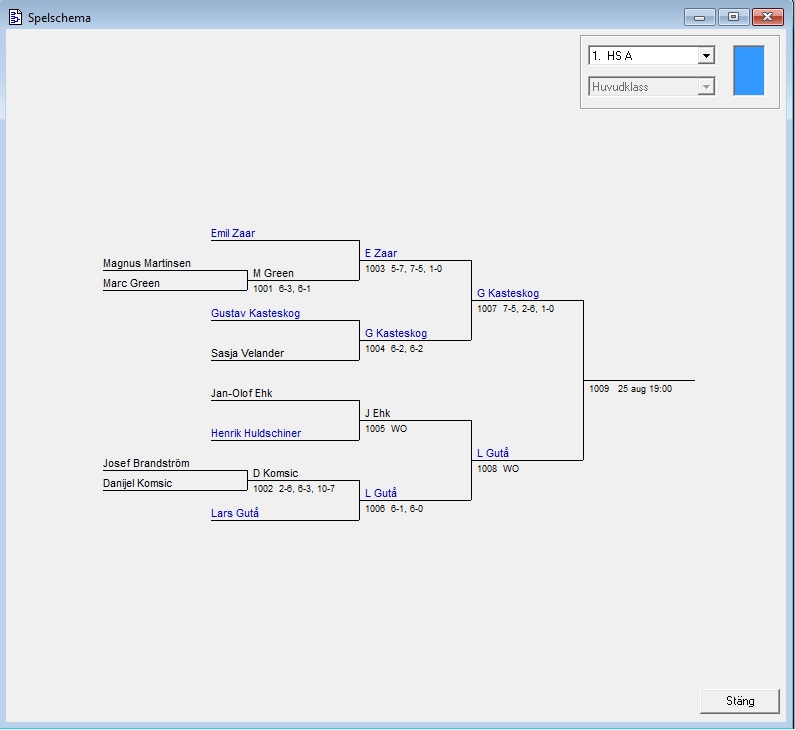Click L Gutå above match 1008 WO
Image resolution: width=795 pixels, height=730 pixels.
[493, 453]
